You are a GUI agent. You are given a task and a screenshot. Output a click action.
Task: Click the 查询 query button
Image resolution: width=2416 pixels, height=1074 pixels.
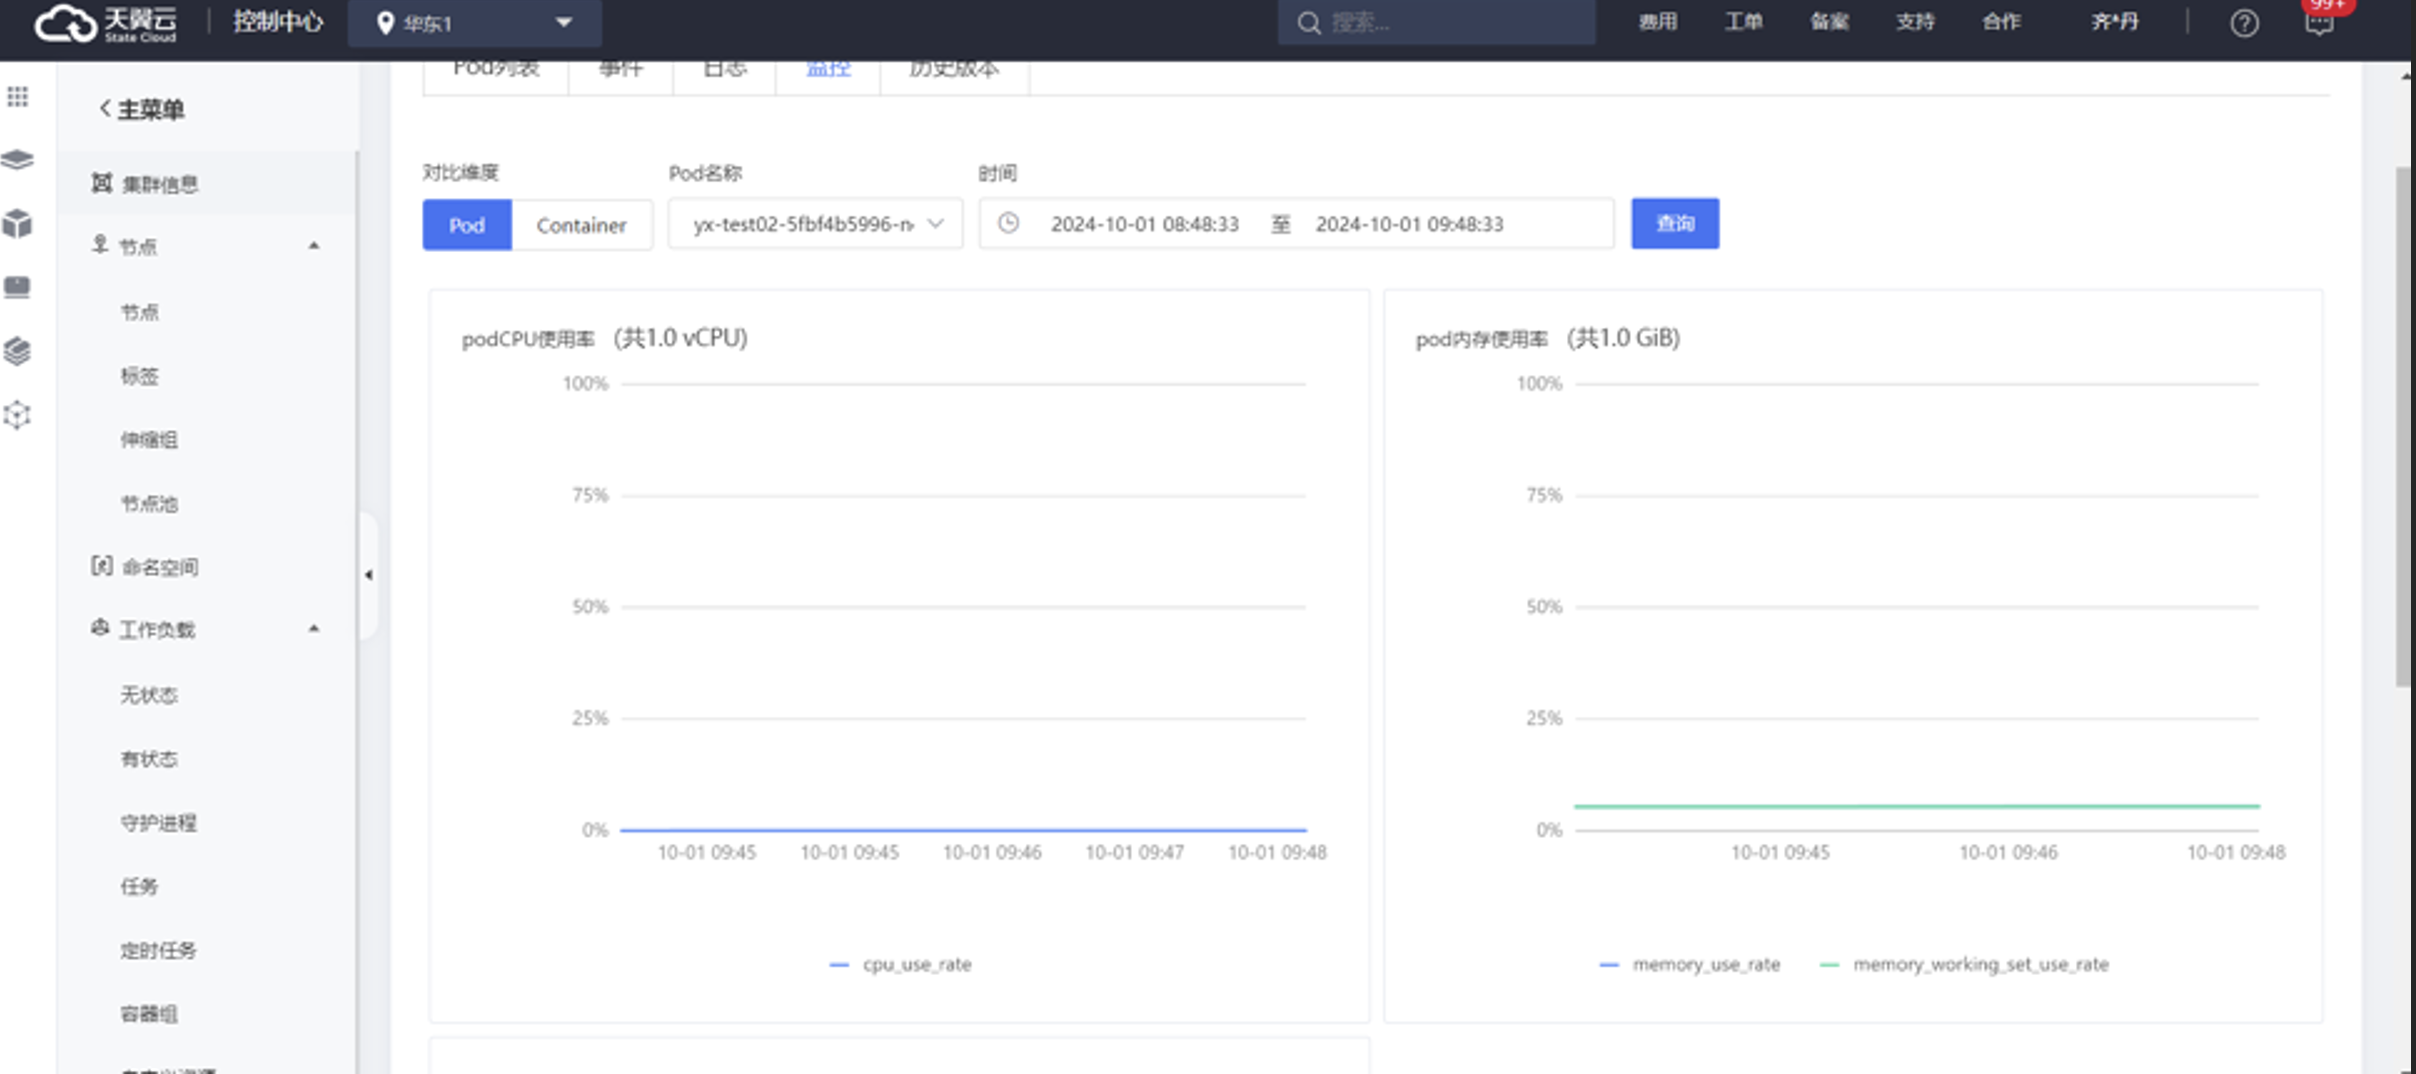pos(1675,223)
